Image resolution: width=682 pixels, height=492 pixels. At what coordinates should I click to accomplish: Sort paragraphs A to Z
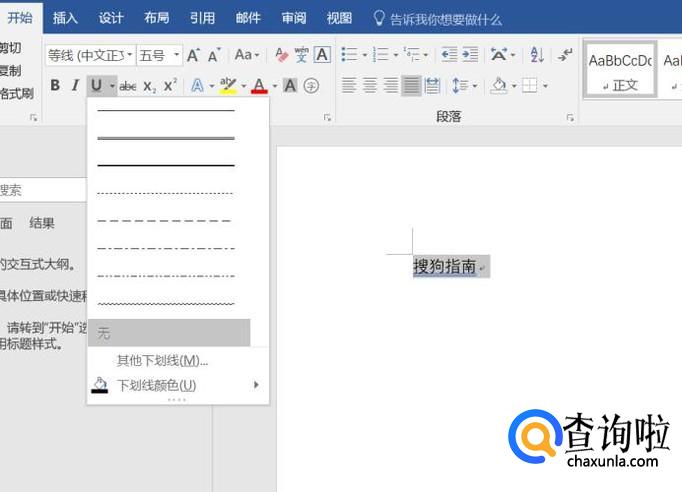click(x=537, y=55)
